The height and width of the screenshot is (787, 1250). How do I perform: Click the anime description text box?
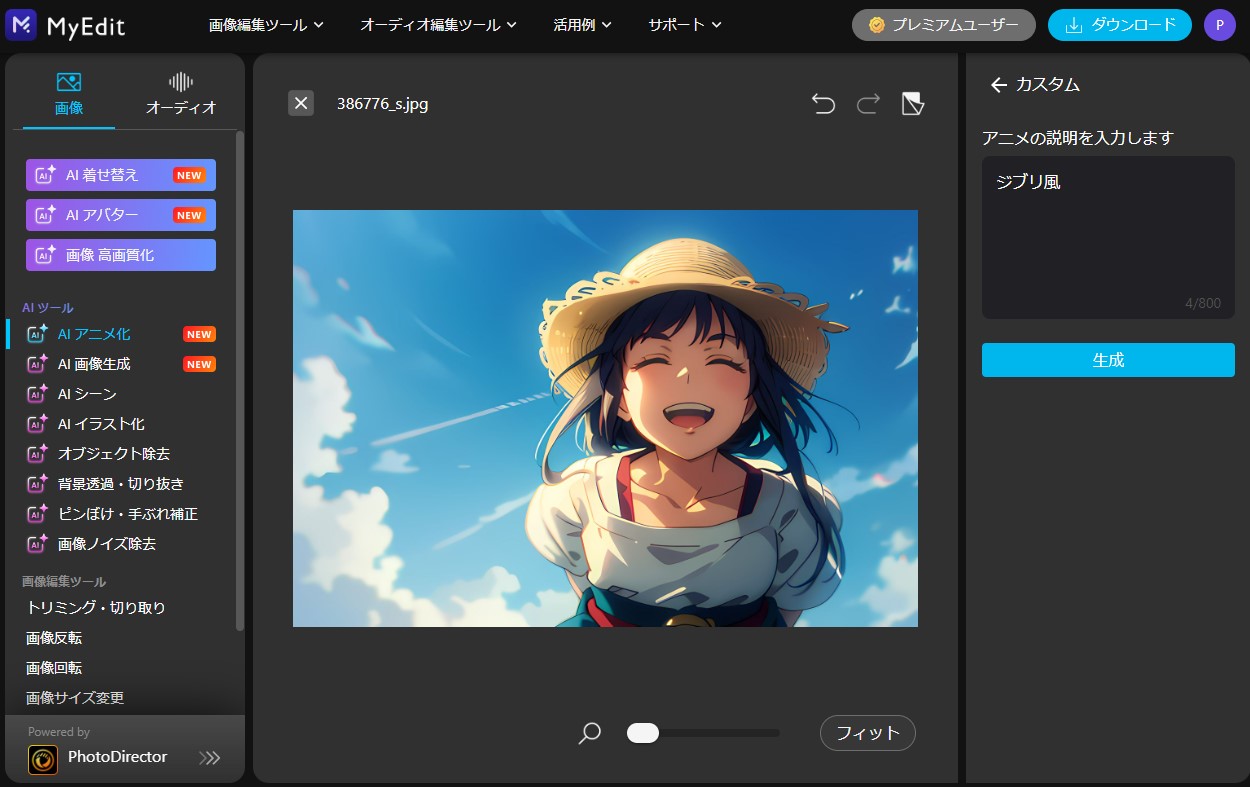coord(1108,237)
